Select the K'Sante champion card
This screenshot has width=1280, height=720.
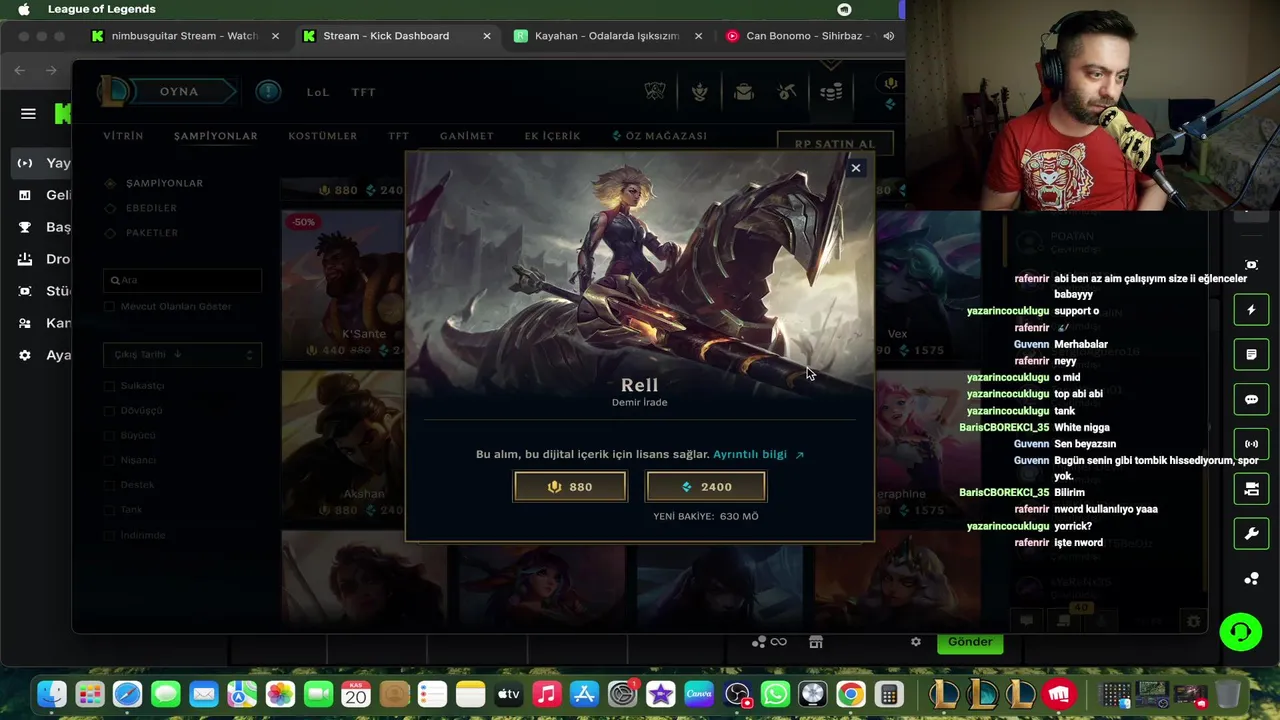pyautogui.click(x=343, y=285)
